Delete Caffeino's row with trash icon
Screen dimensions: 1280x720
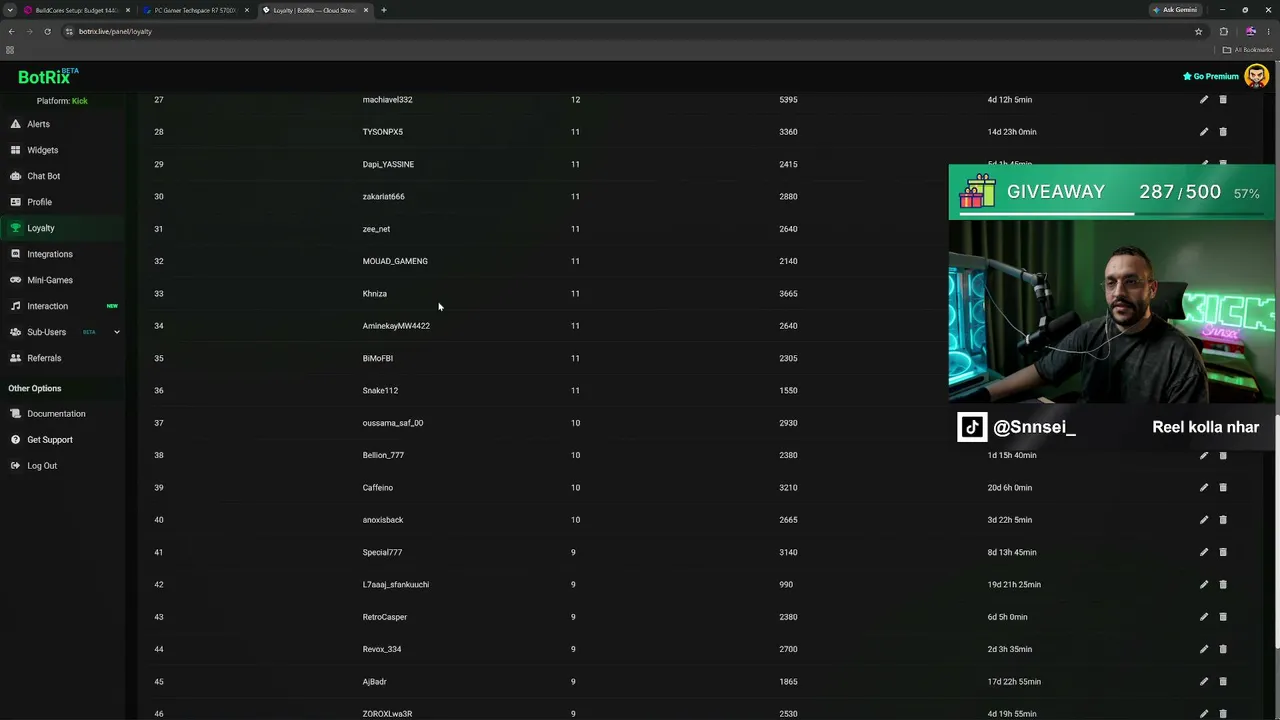1223,488
